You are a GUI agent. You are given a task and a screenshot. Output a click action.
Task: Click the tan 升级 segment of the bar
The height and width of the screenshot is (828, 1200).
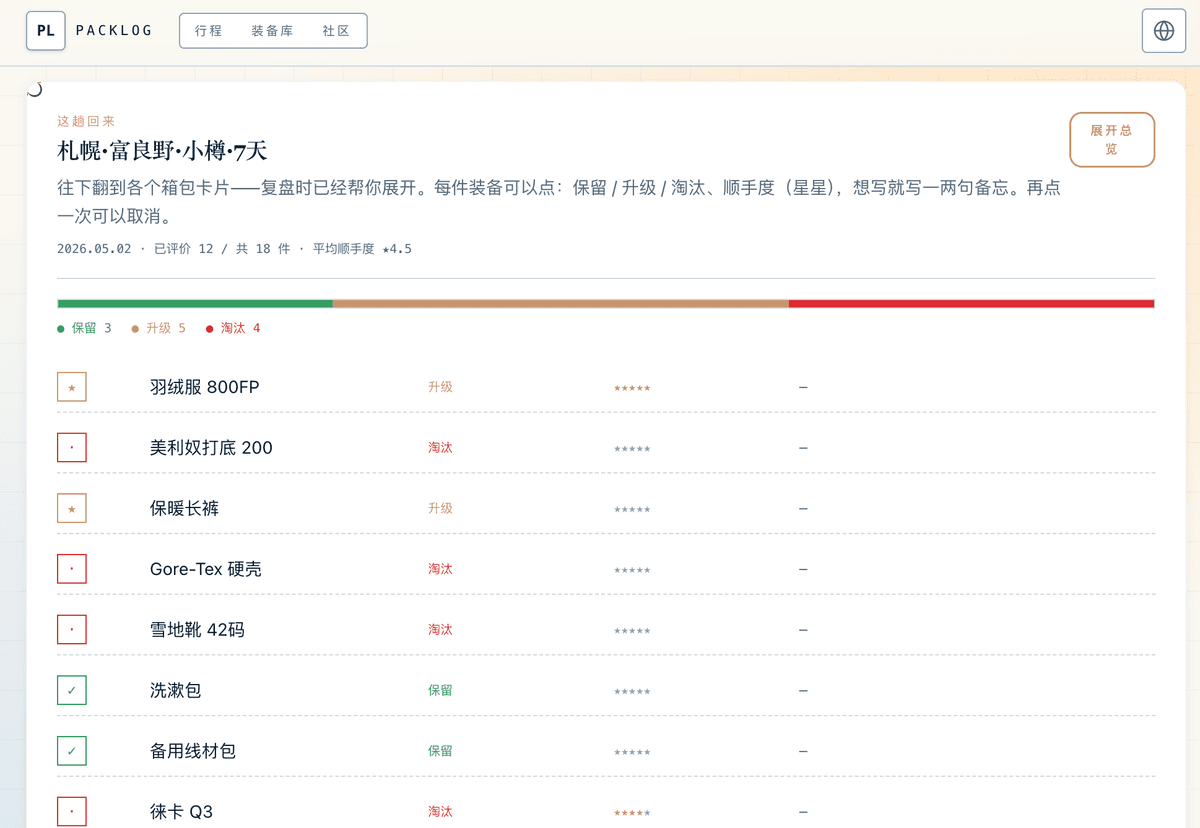pyautogui.click(x=561, y=303)
